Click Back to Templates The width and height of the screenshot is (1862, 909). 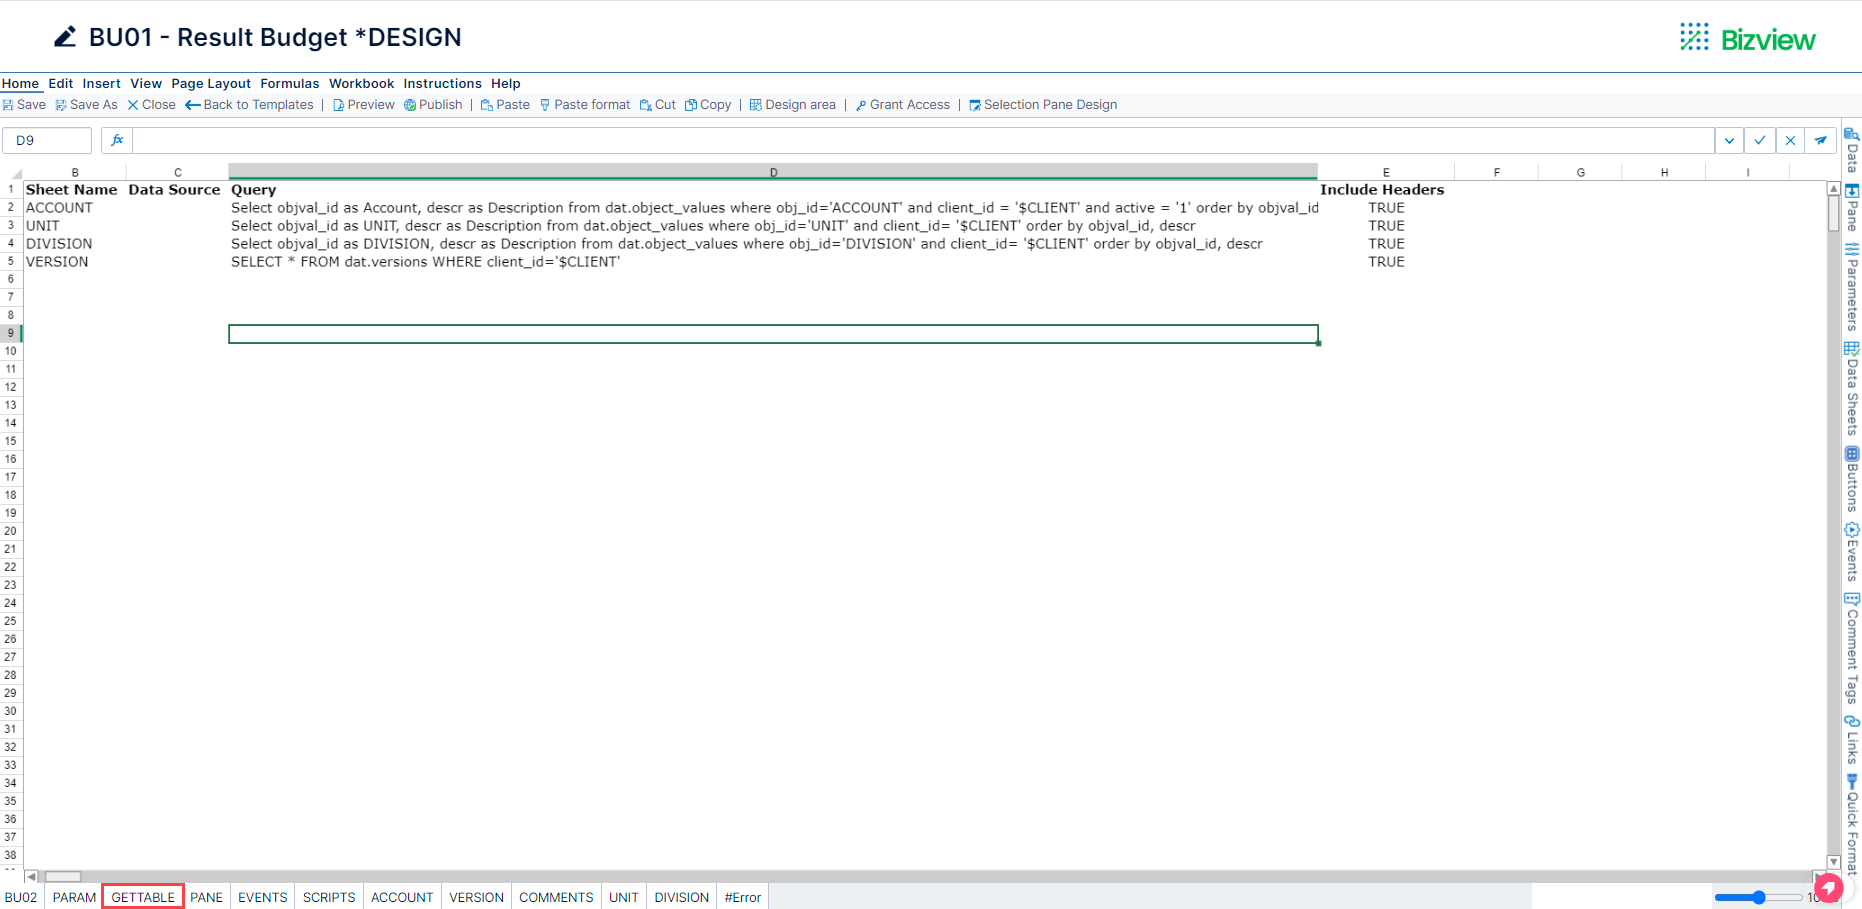click(249, 104)
